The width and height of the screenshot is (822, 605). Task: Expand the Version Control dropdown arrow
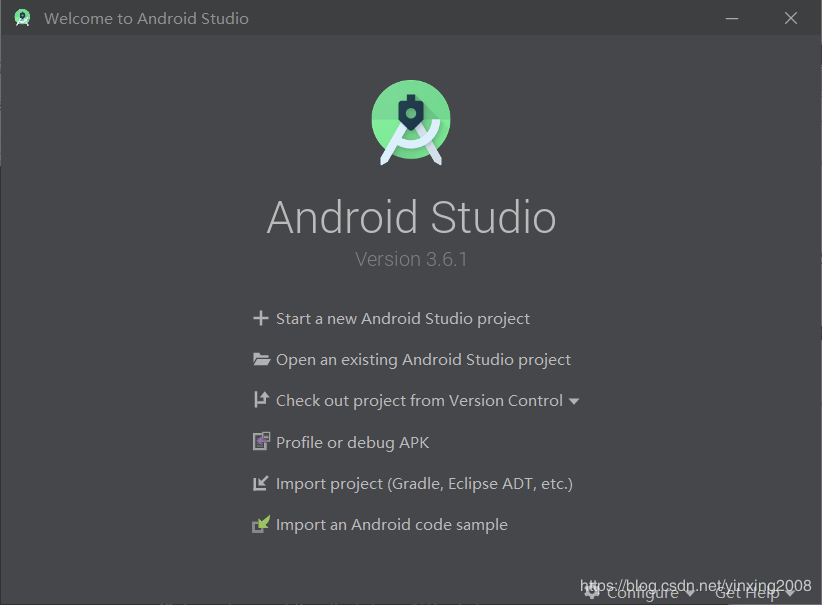[574, 401]
